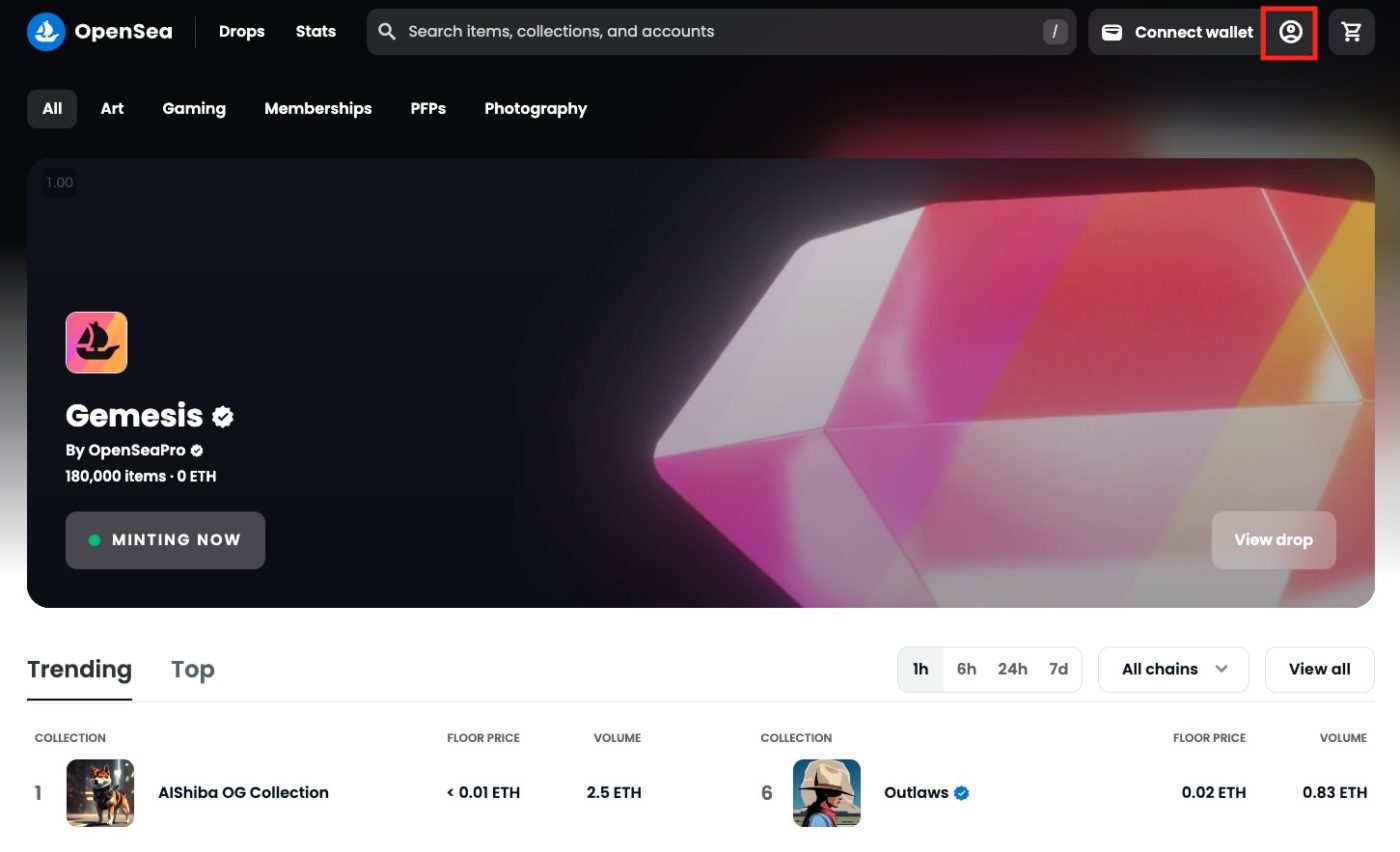Switch to the Trending tab
This screenshot has width=1400, height=852.
click(x=79, y=669)
